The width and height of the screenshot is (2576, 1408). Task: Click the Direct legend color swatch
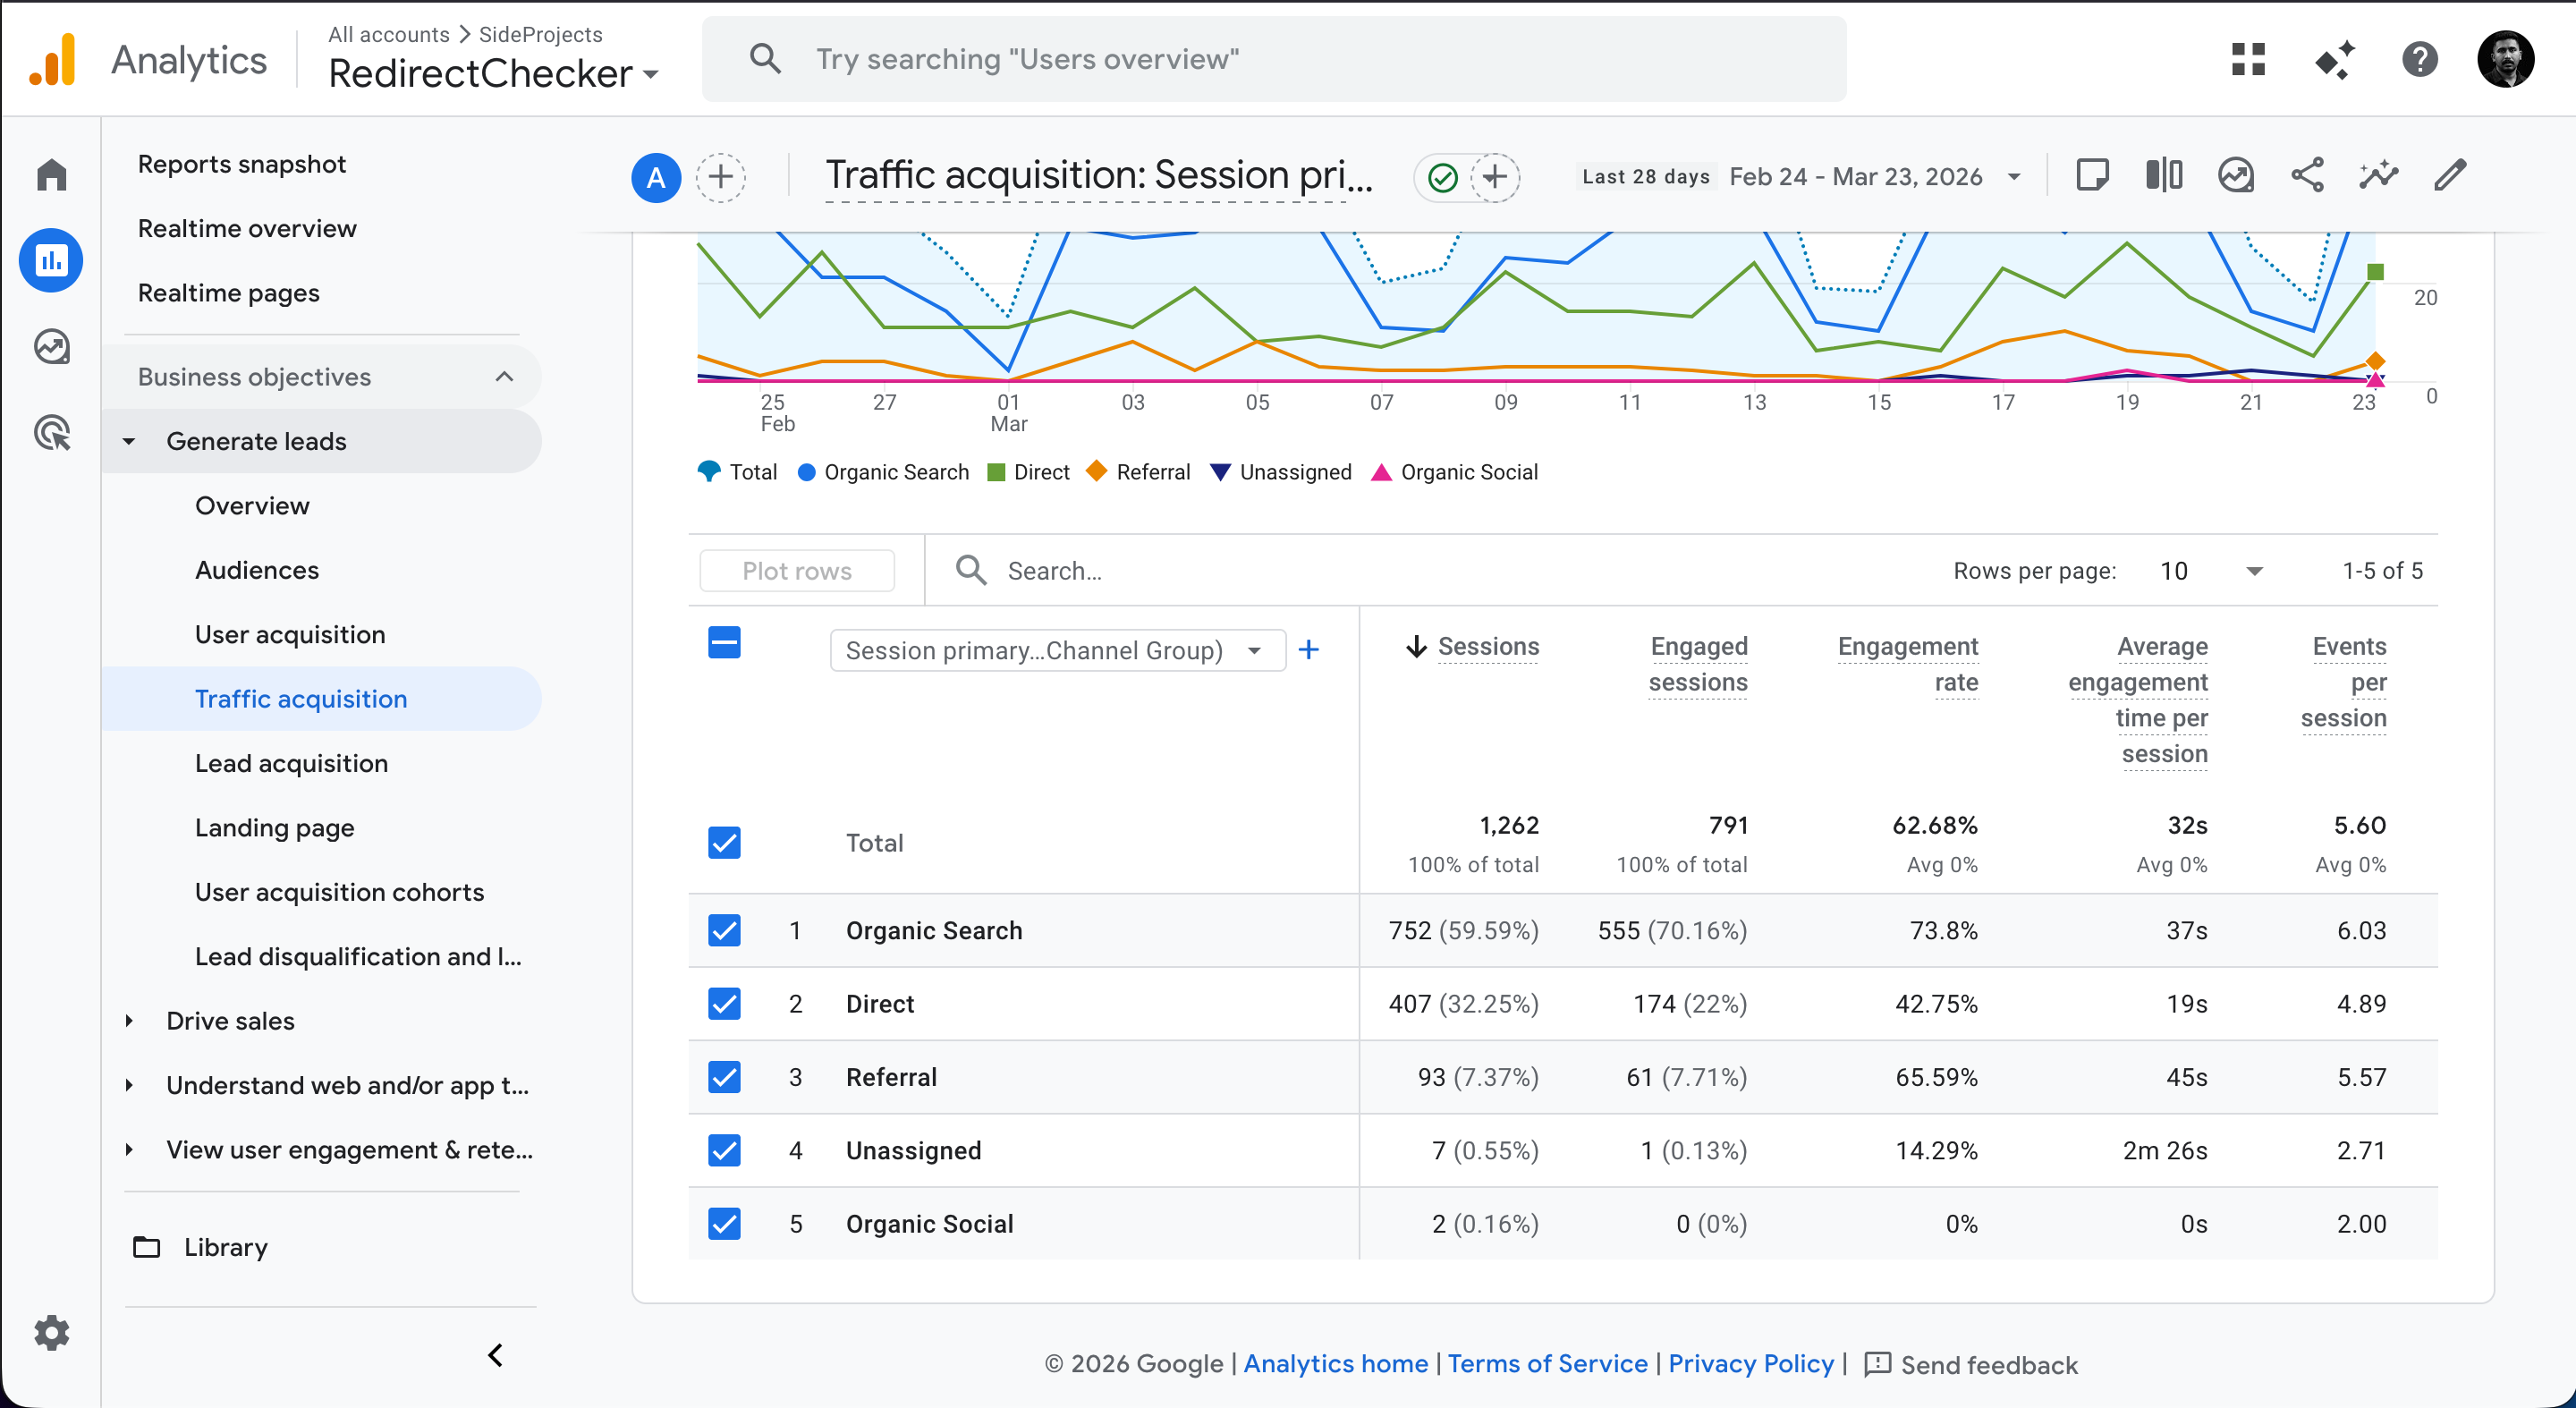pyautogui.click(x=996, y=472)
